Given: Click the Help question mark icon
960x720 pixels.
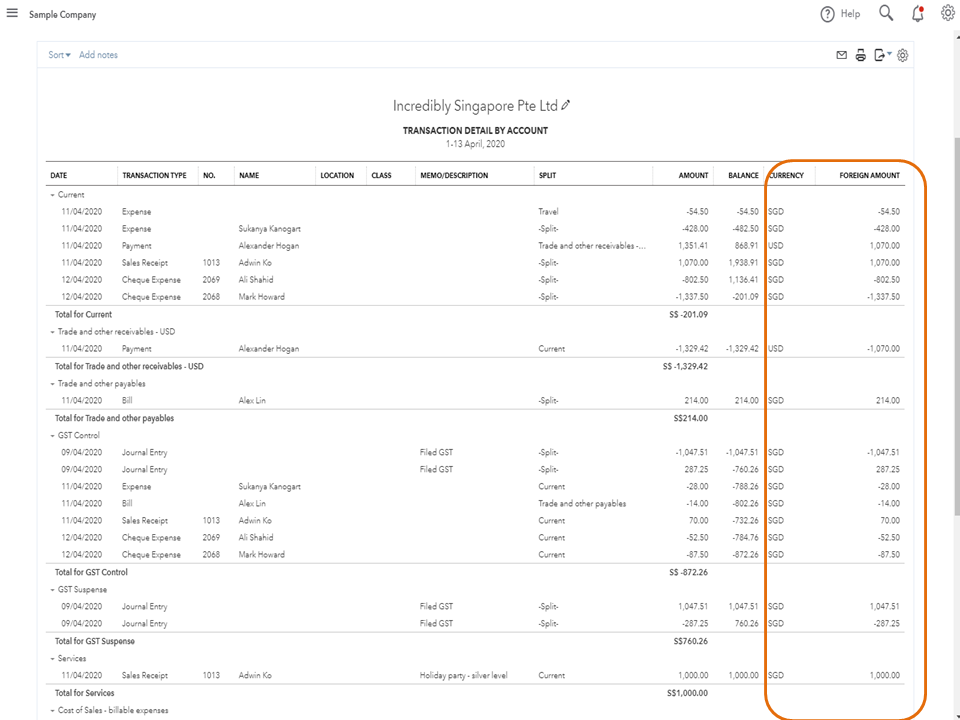Looking at the screenshot, I should 827,14.
